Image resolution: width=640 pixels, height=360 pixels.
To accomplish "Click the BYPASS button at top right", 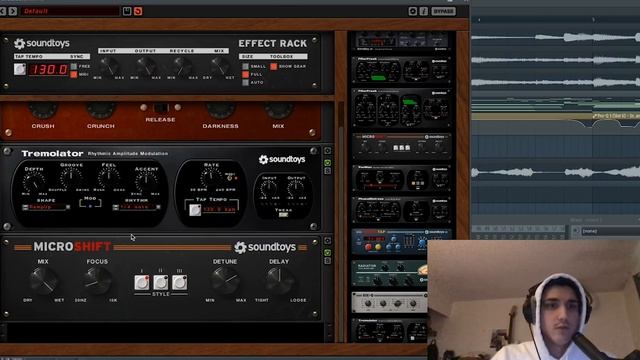I will pyautogui.click(x=443, y=11).
